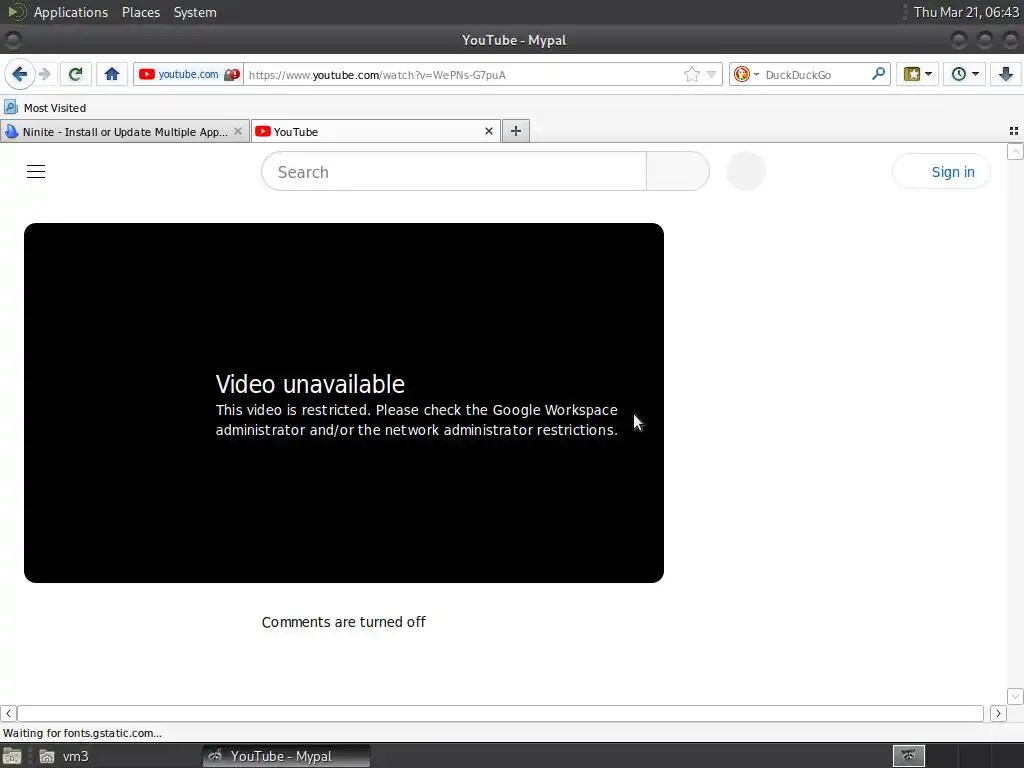Click the YouTube Search field
The height and width of the screenshot is (768, 1024).
454,172
